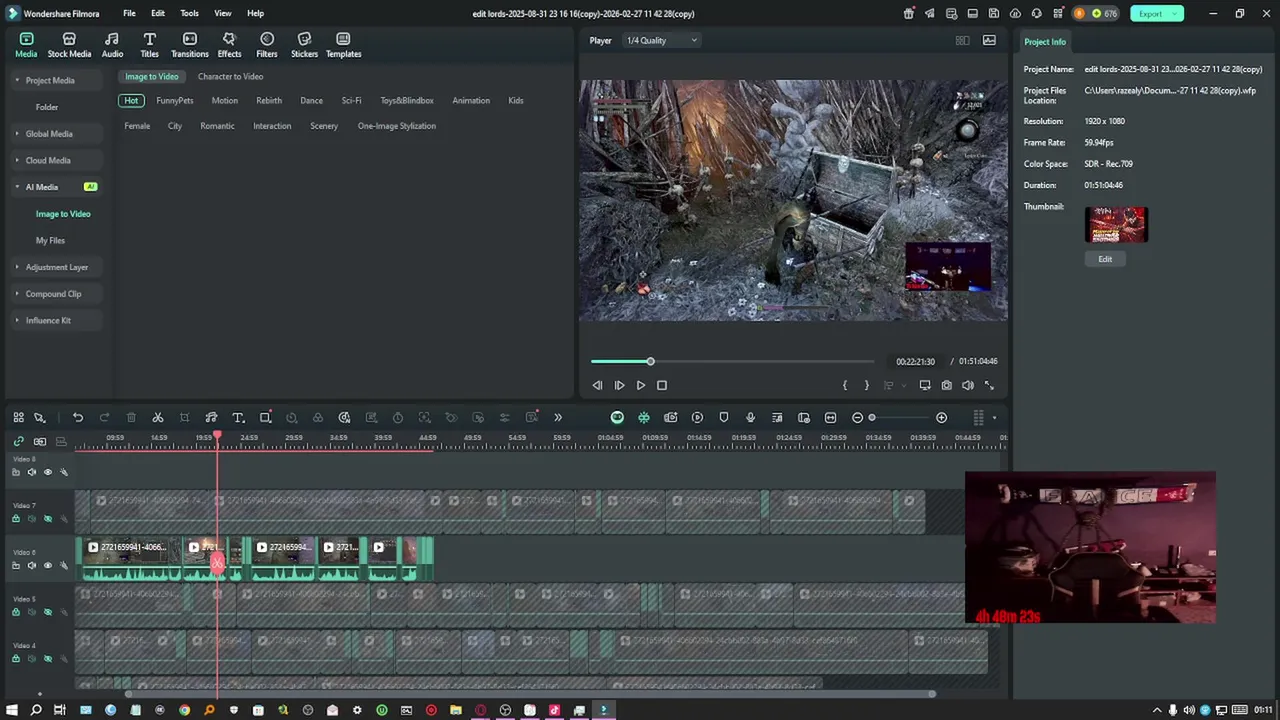Choose the One-Image Stylization category
The width and height of the screenshot is (1280, 720).
[x=397, y=126]
